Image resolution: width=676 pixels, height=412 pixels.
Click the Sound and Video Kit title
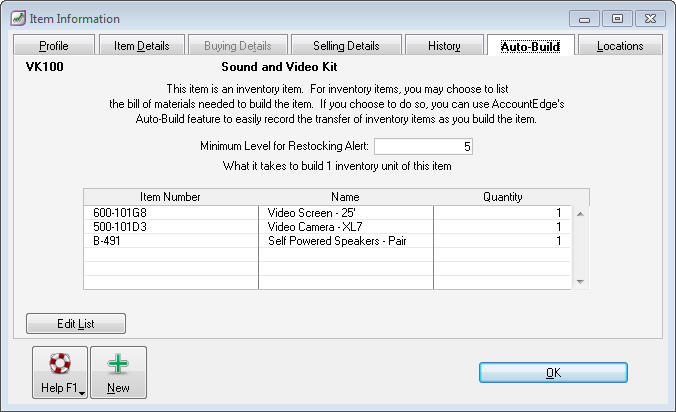279,67
